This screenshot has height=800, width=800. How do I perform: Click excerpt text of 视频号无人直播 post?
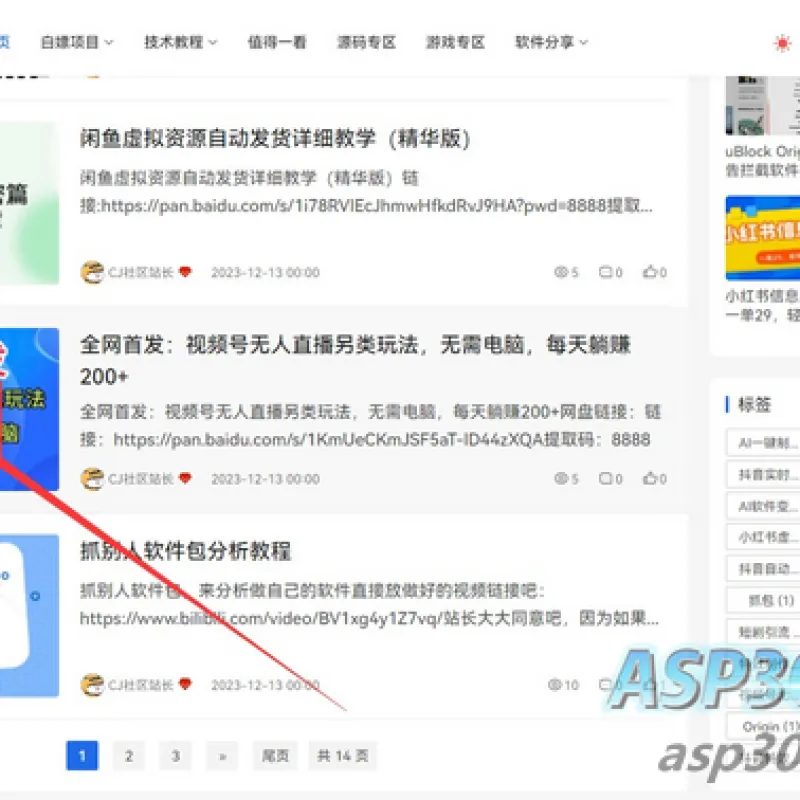[370, 426]
